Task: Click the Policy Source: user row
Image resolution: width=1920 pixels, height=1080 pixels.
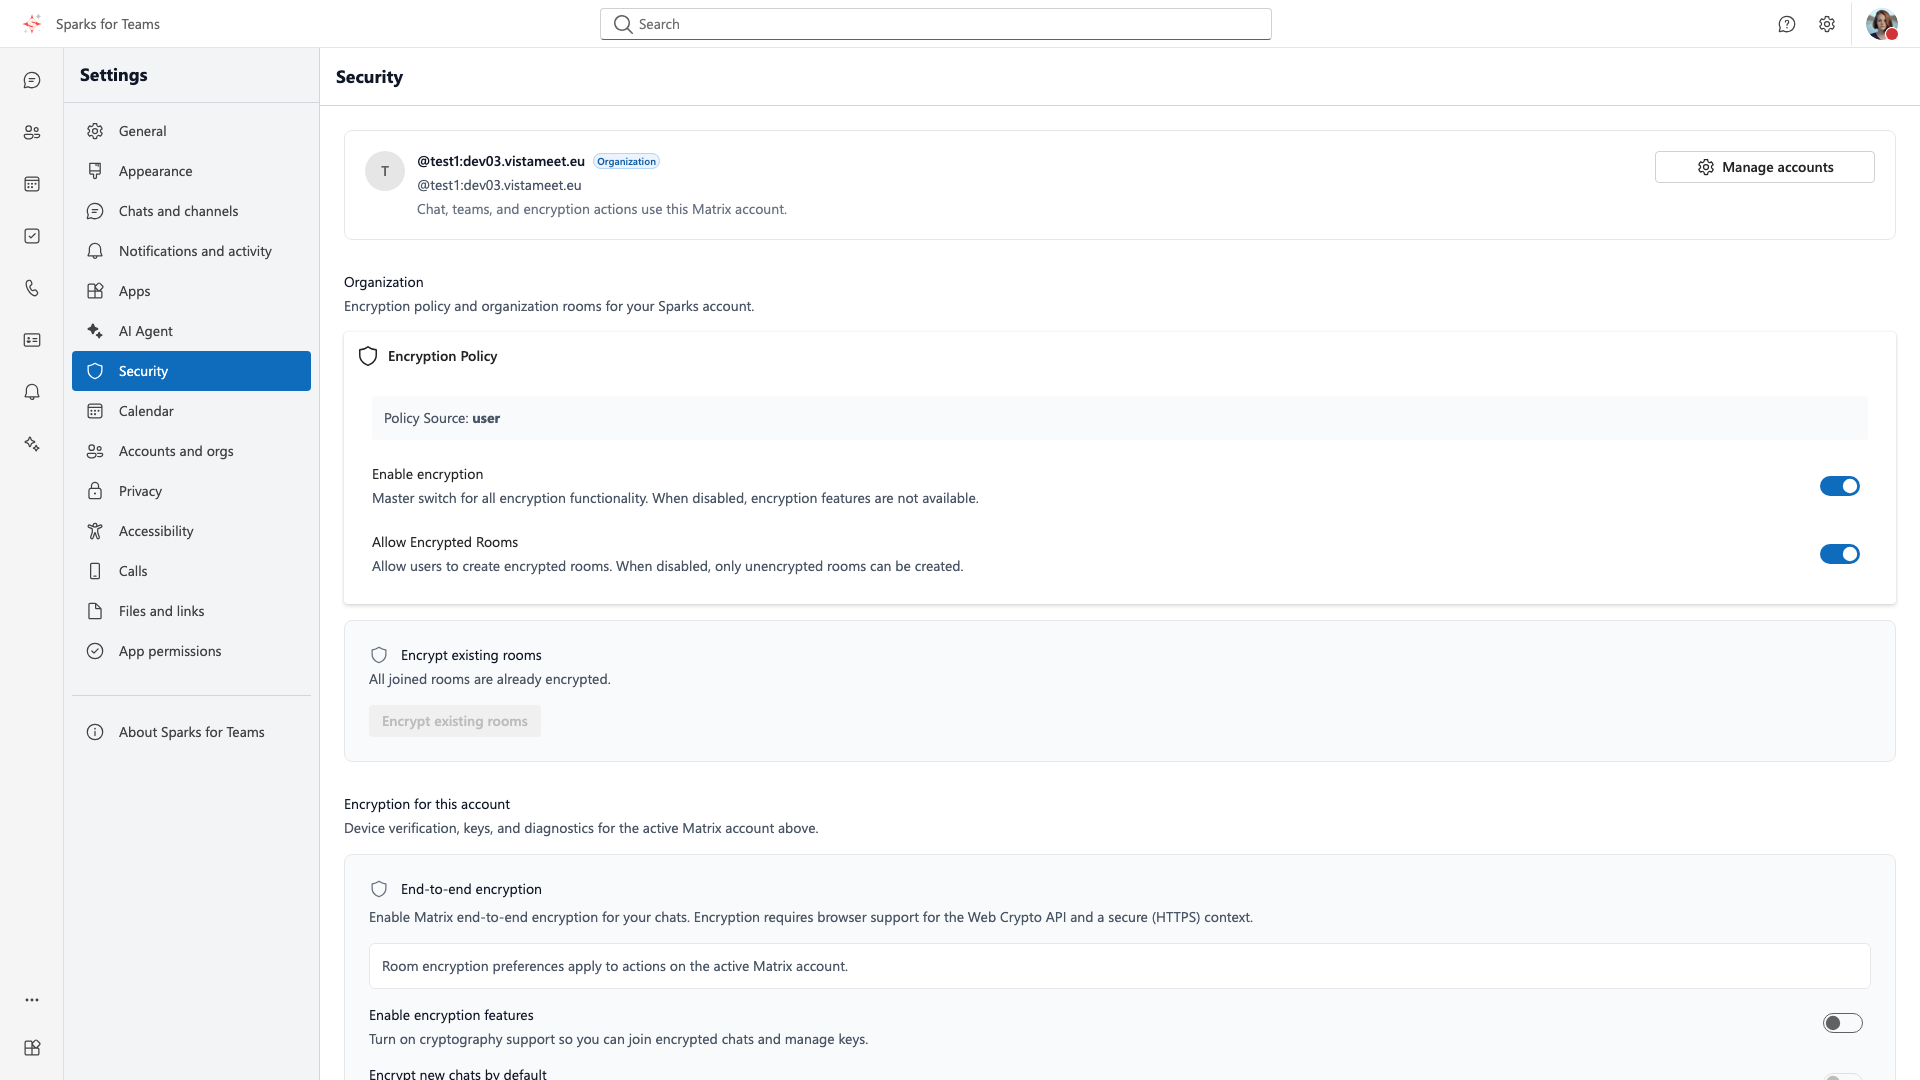Action: click(x=1120, y=418)
